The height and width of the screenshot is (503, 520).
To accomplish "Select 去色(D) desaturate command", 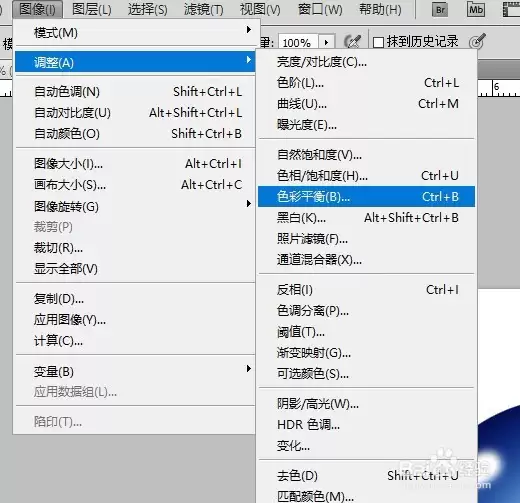I will tap(366, 476).
